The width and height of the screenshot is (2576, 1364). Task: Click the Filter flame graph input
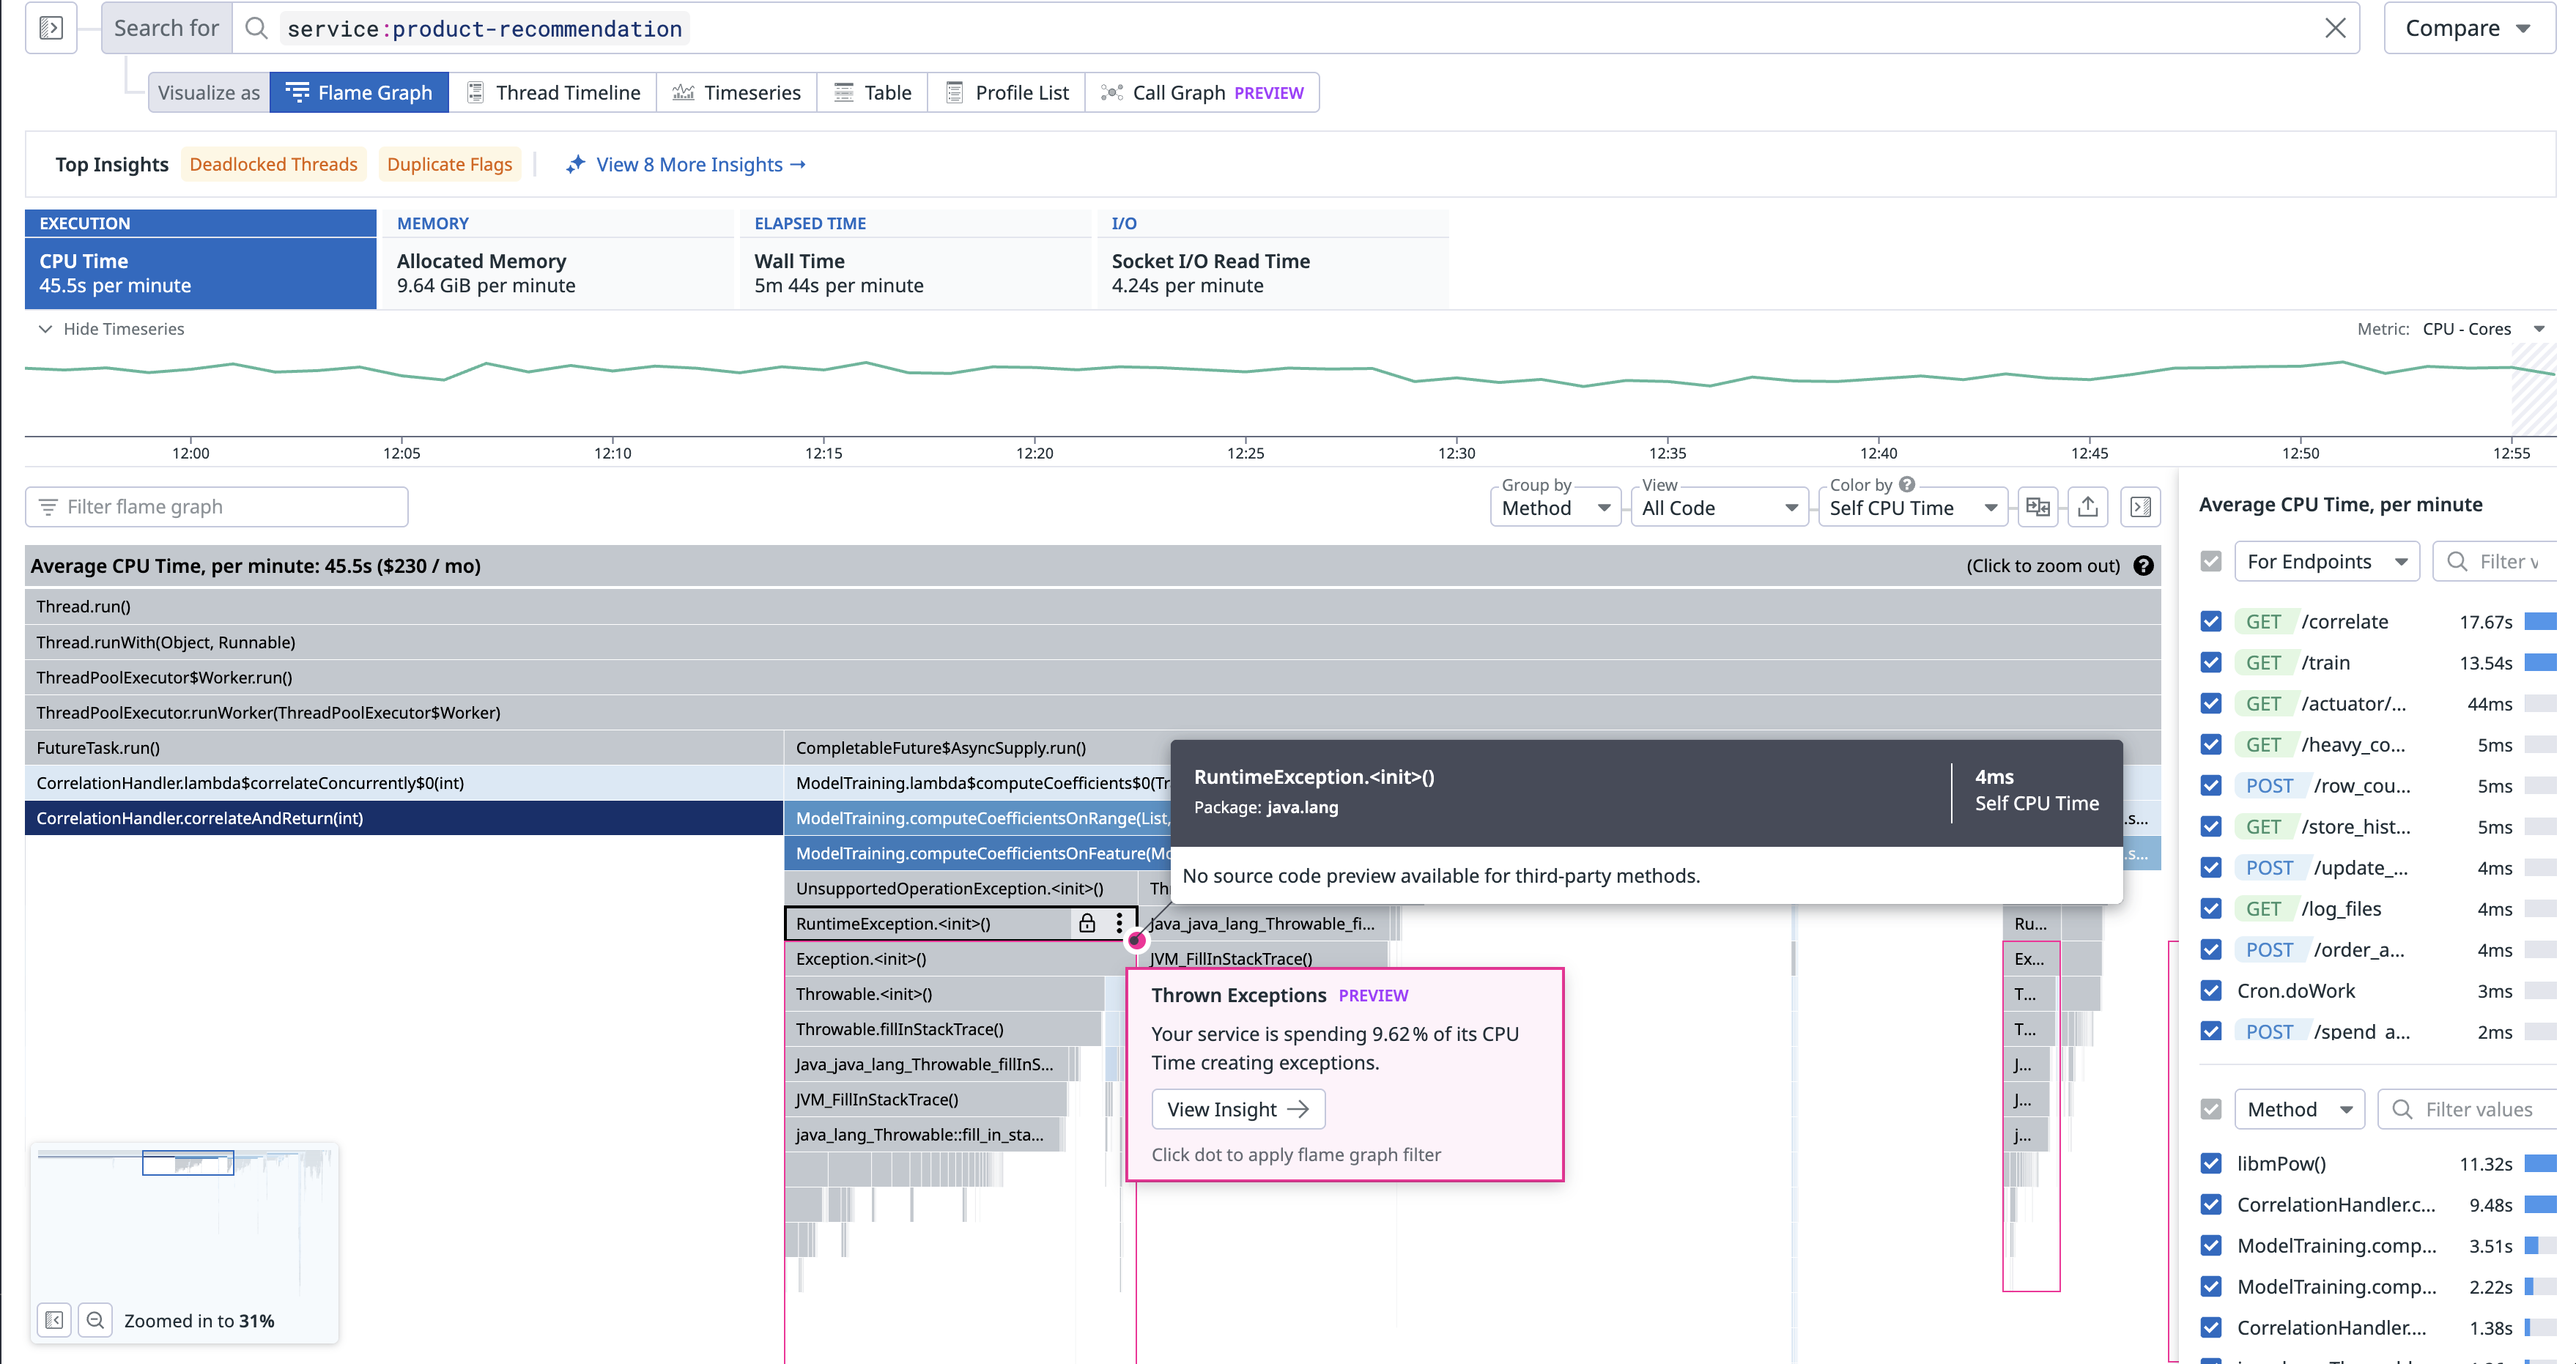(217, 507)
